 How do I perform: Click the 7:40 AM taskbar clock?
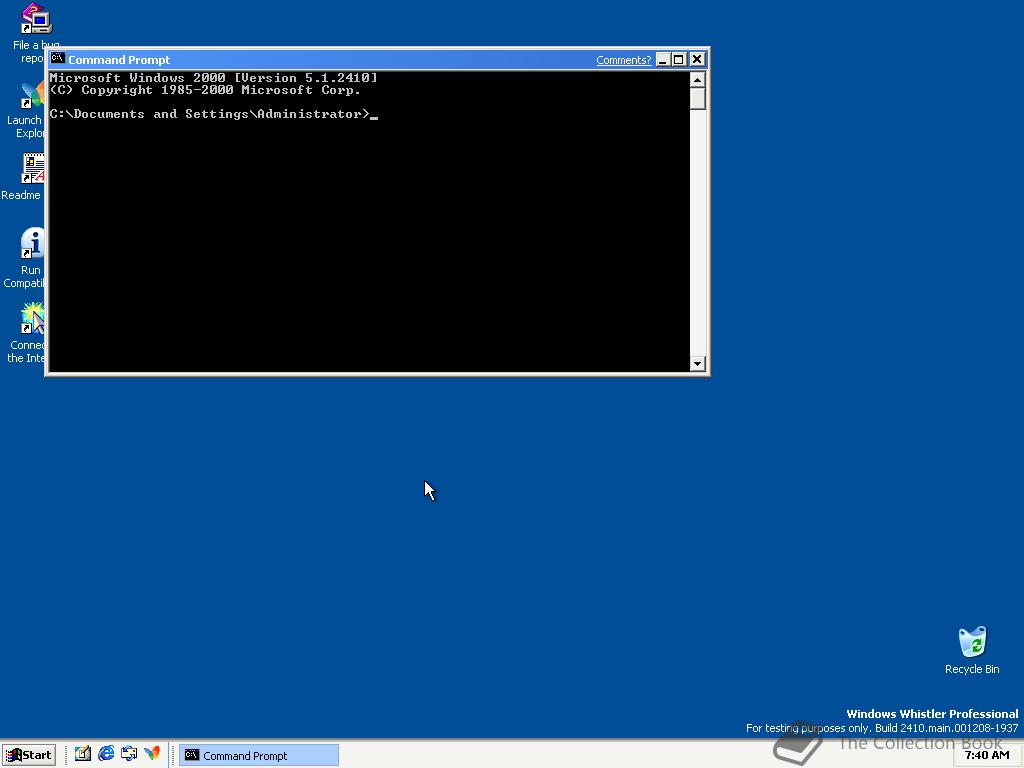[x=987, y=755]
